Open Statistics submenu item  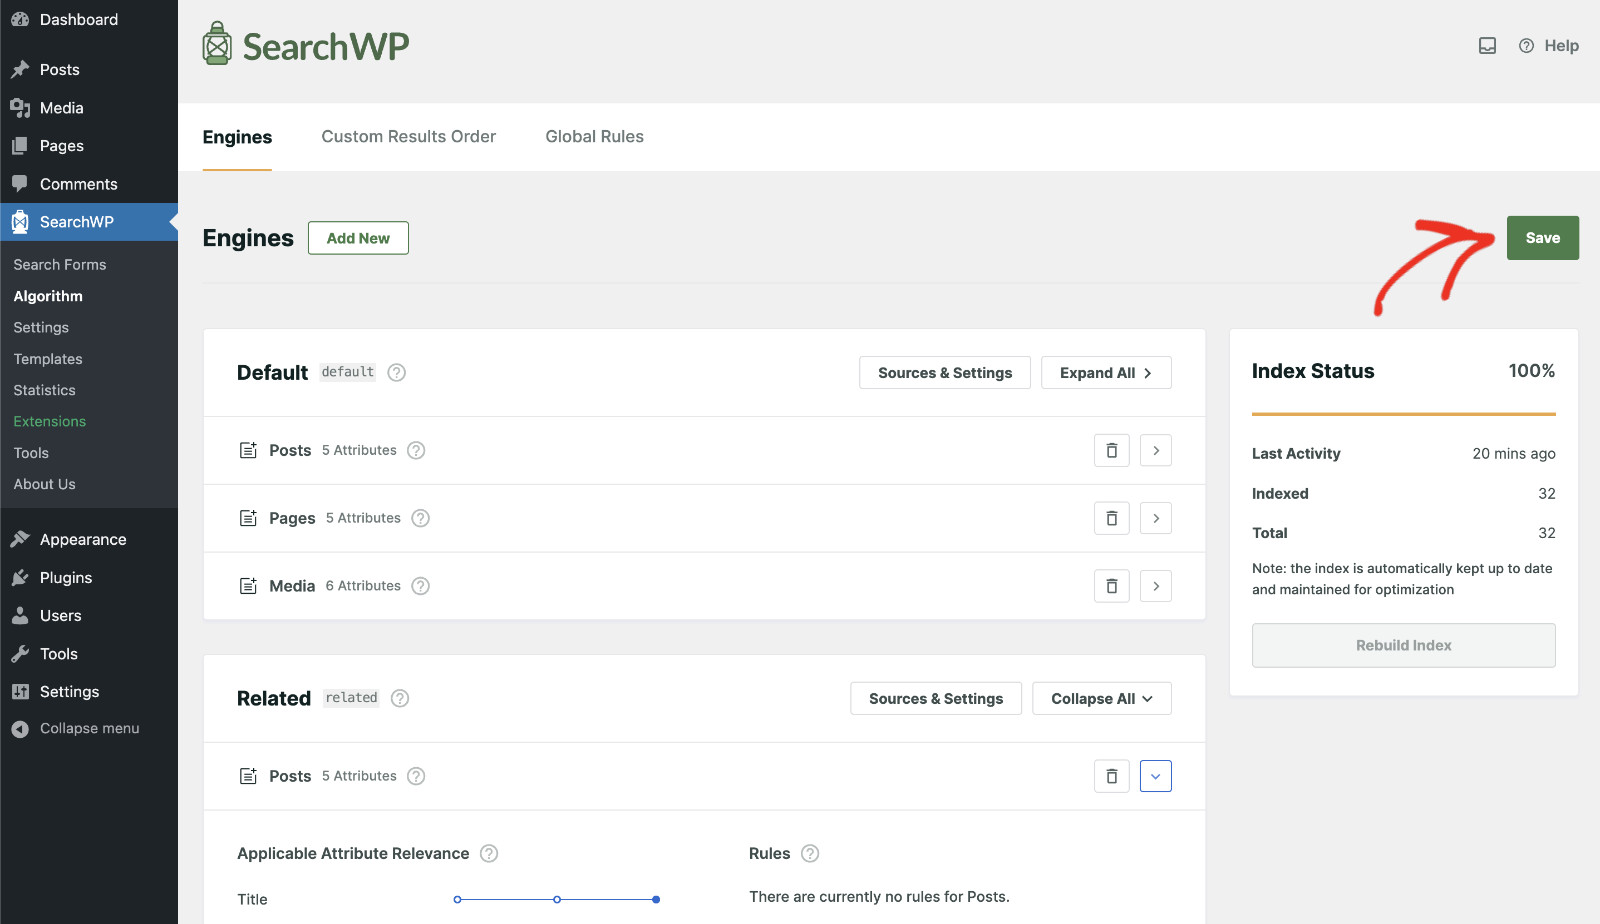(44, 390)
